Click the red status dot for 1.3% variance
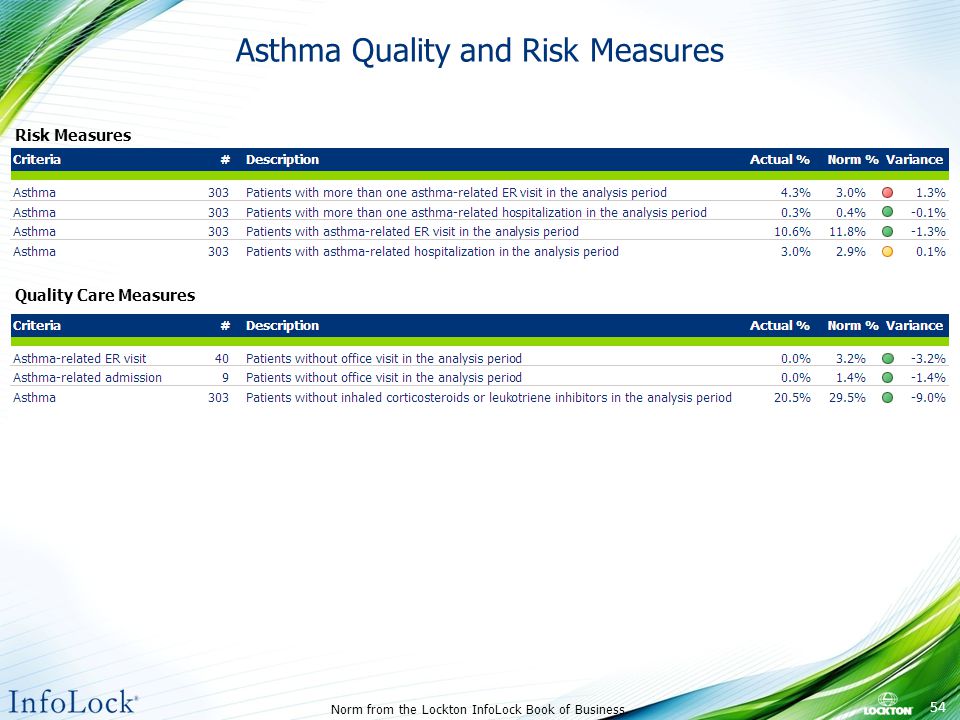 (887, 192)
